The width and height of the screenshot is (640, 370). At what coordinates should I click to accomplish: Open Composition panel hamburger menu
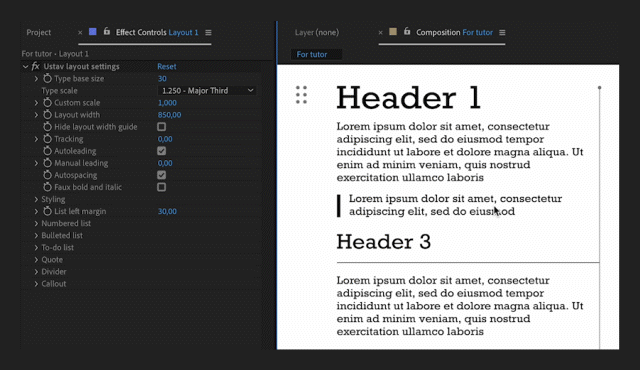502,33
